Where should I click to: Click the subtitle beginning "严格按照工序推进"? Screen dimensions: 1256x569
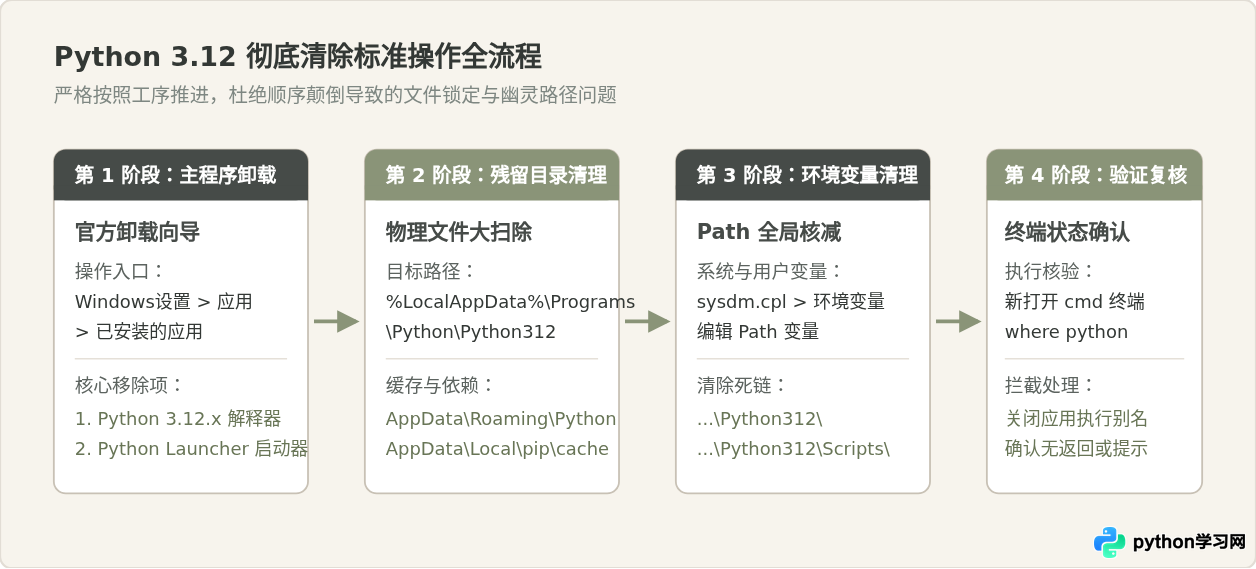coord(335,95)
